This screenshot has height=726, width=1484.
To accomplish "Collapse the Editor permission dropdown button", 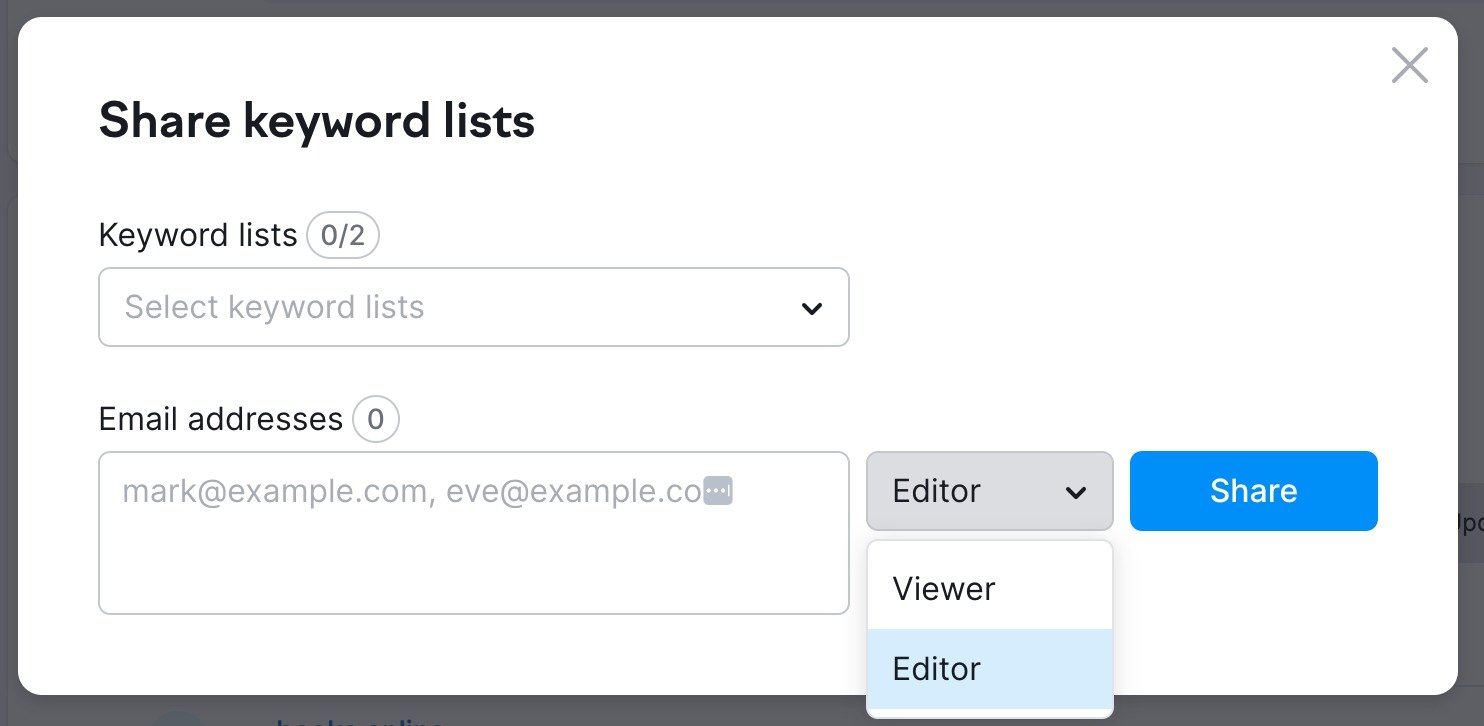I will coord(988,491).
